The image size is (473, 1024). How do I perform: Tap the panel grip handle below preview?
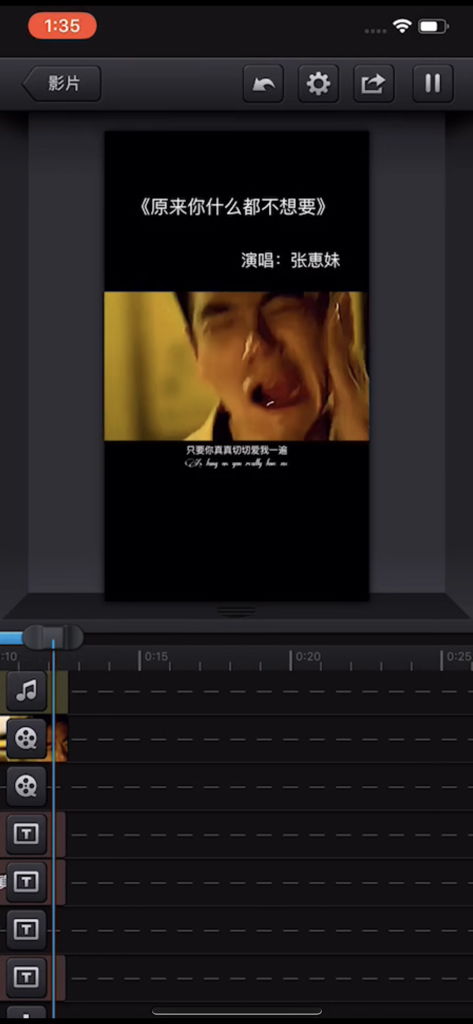coord(236,611)
